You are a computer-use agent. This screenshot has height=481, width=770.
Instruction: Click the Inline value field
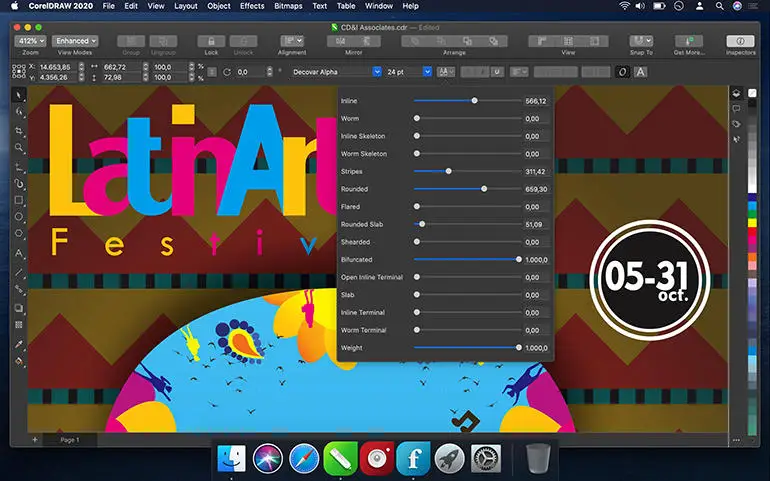[x=536, y=101]
